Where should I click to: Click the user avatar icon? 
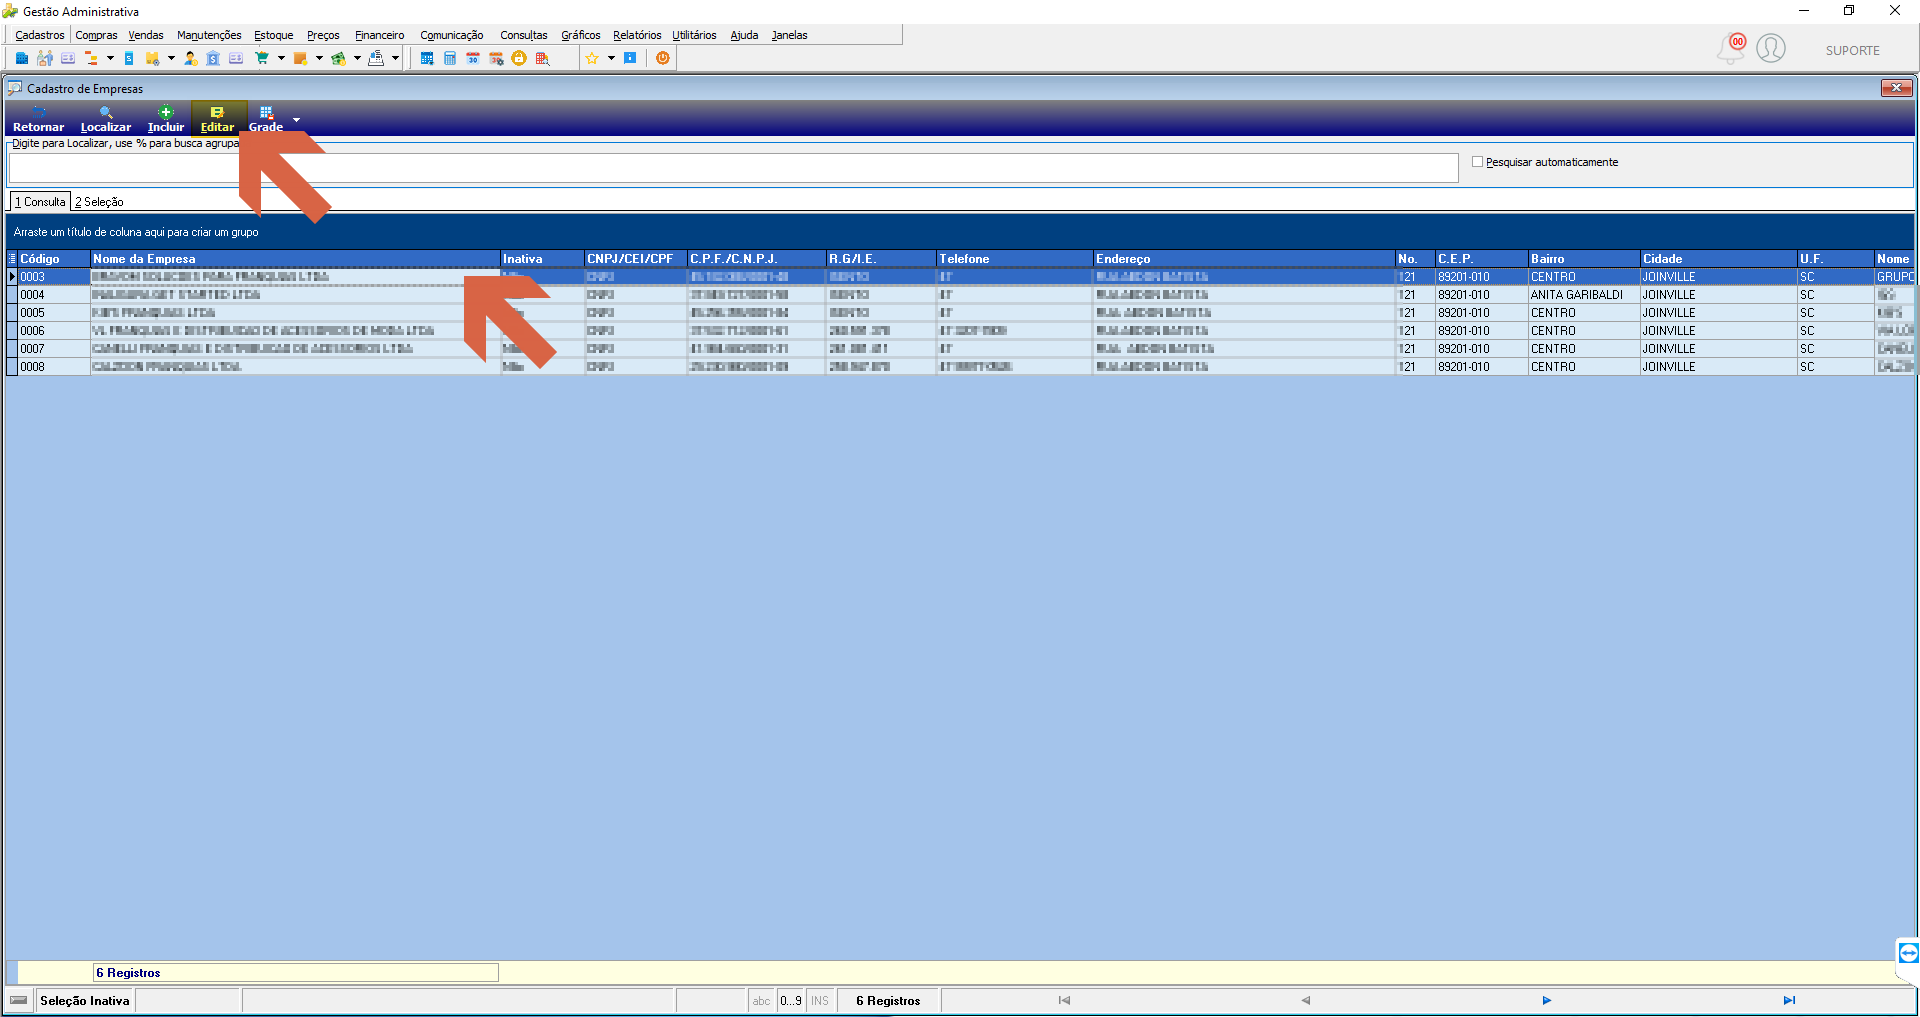[1771, 48]
